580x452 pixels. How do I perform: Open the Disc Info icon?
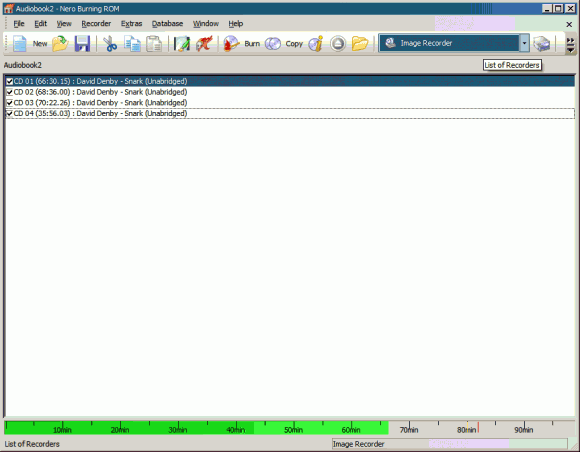[x=316, y=44]
